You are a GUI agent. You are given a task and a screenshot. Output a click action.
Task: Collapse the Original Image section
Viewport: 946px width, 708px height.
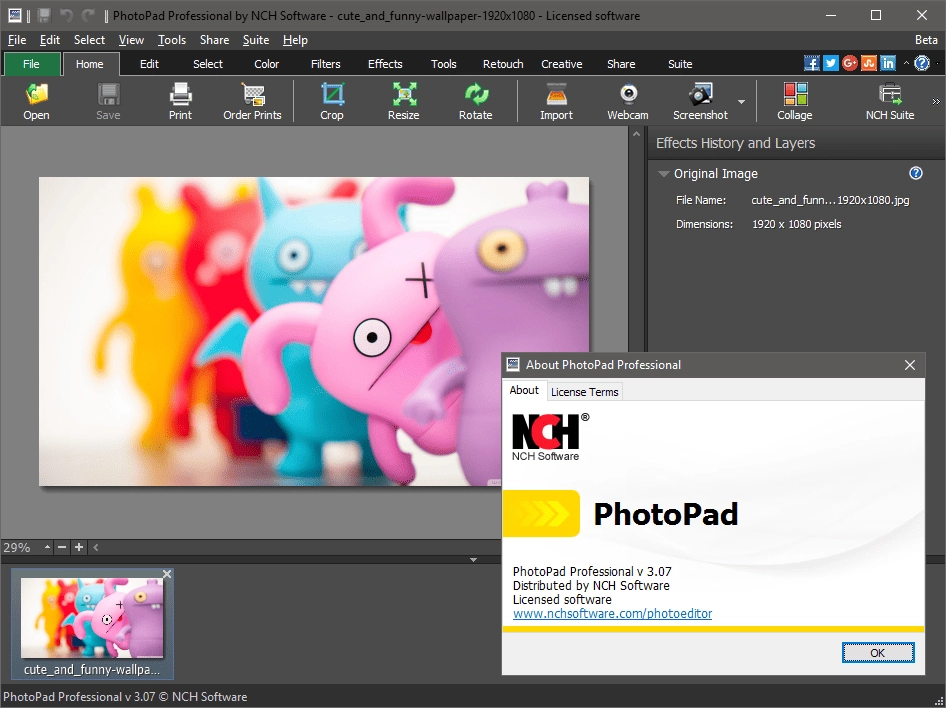664,174
